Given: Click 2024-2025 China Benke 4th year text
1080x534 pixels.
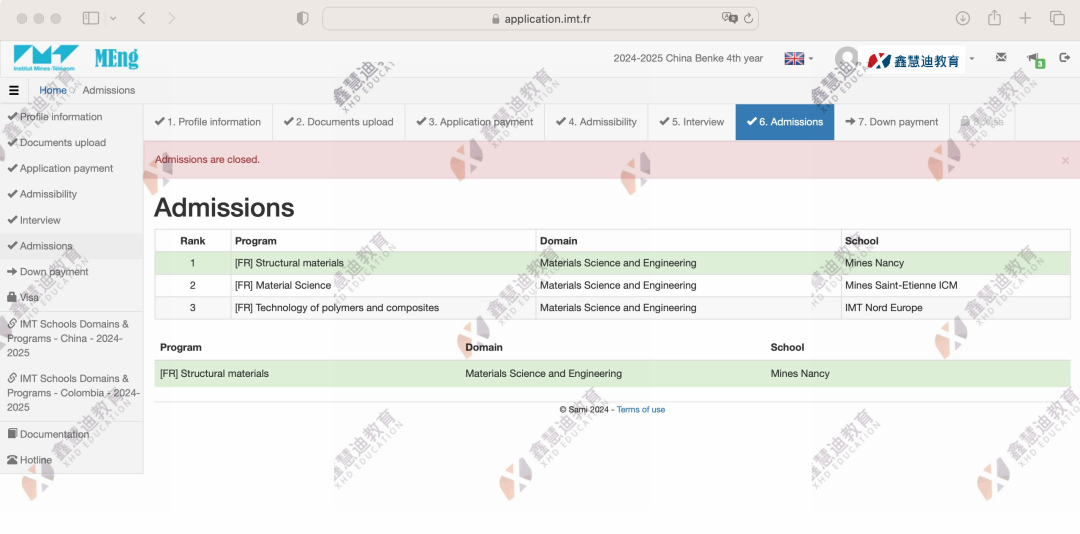Looking at the screenshot, I should (688, 59).
